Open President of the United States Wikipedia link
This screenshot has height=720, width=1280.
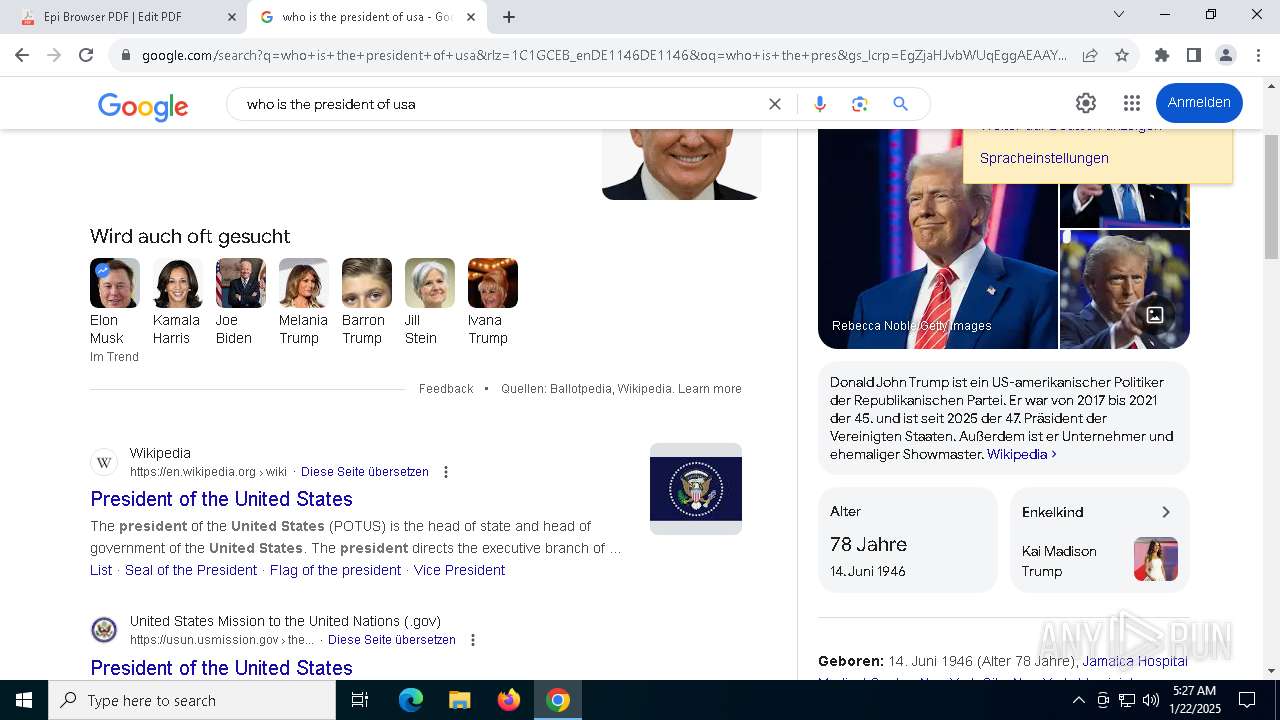click(x=221, y=499)
